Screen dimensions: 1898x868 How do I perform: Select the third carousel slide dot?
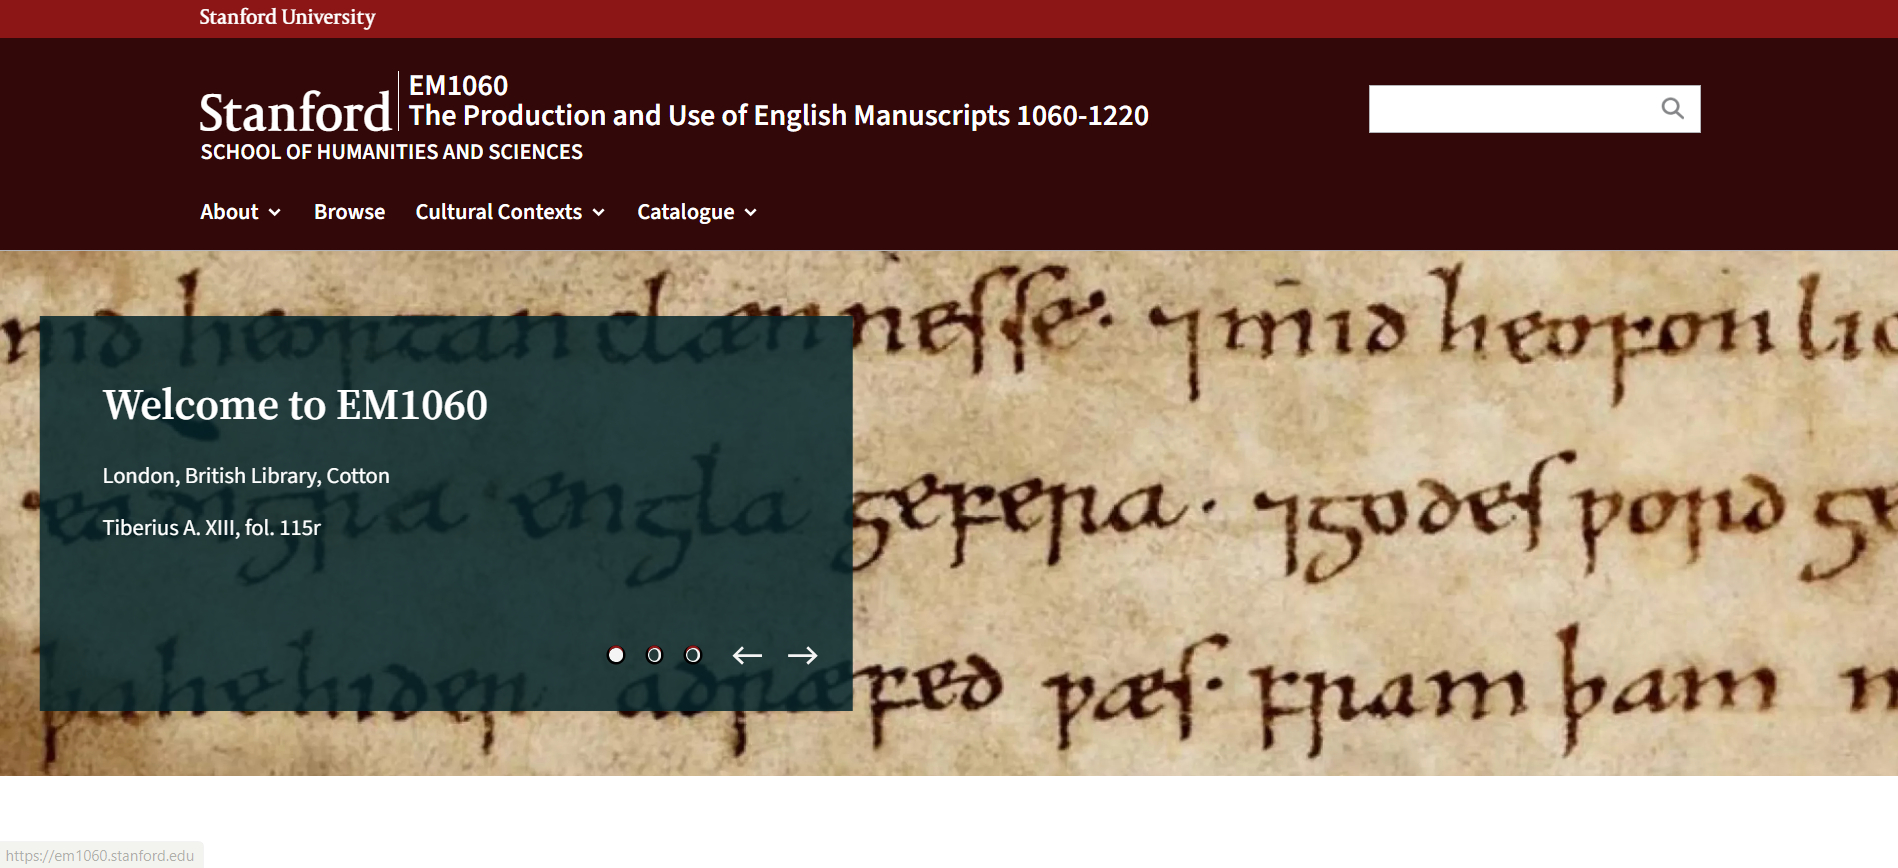pyautogui.click(x=692, y=655)
